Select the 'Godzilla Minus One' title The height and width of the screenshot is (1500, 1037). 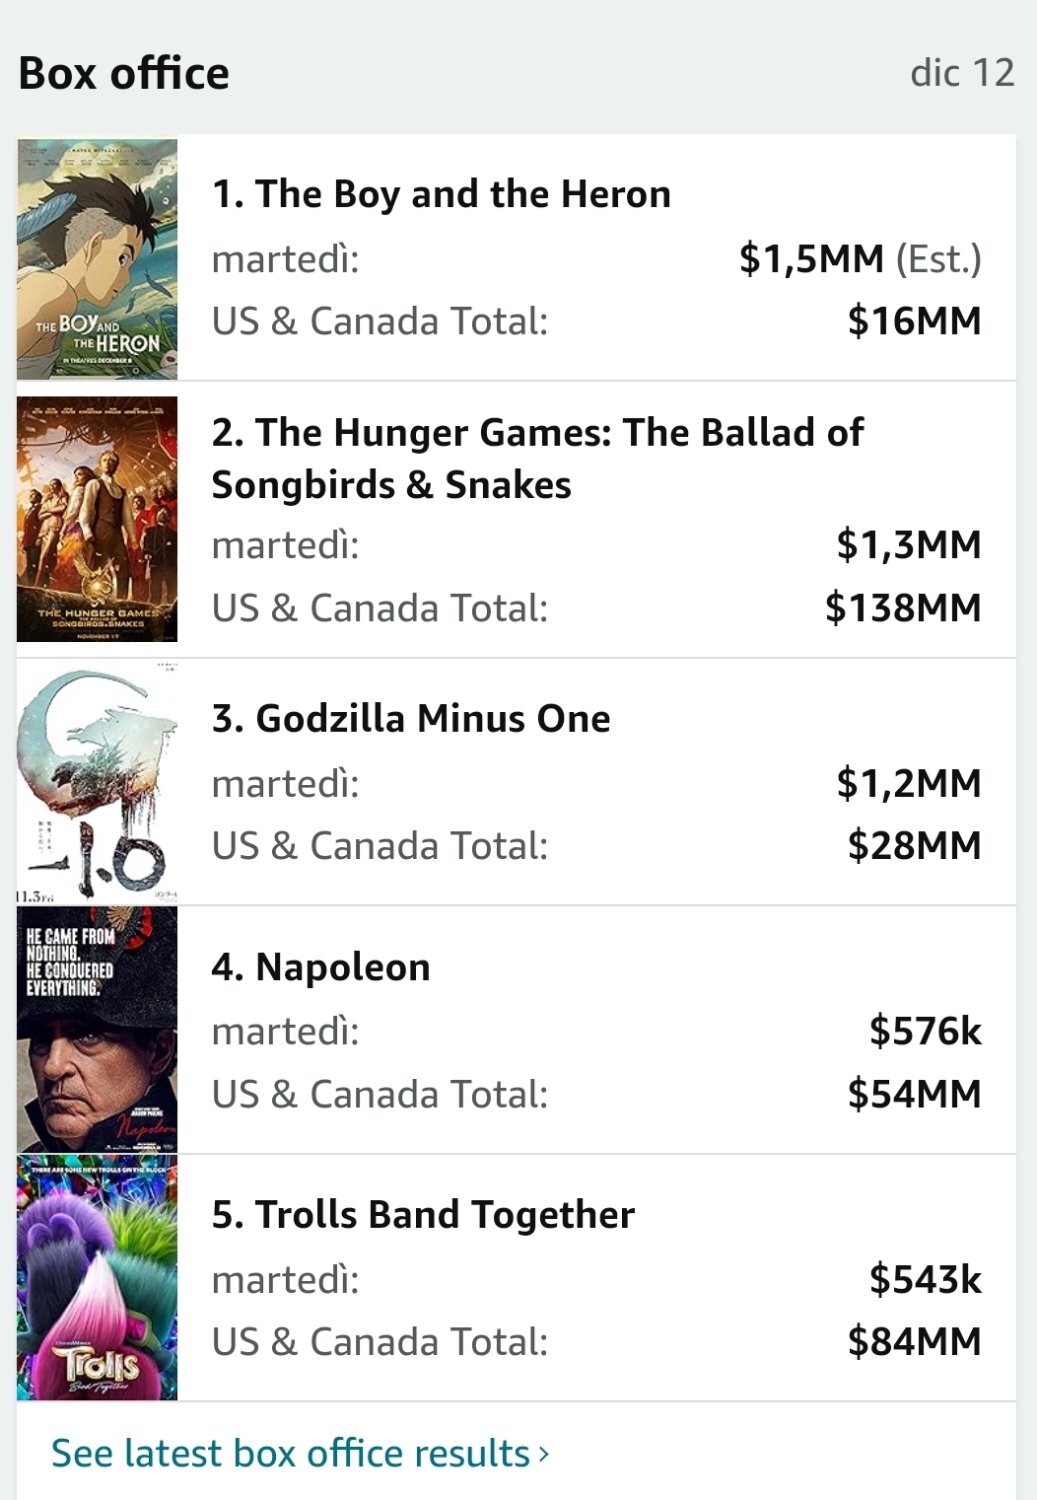tap(411, 718)
